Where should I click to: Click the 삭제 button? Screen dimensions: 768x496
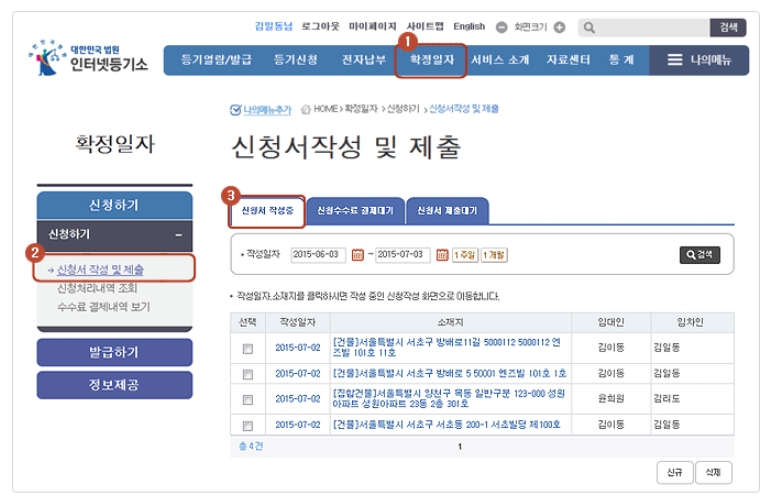tap(713, 472)
